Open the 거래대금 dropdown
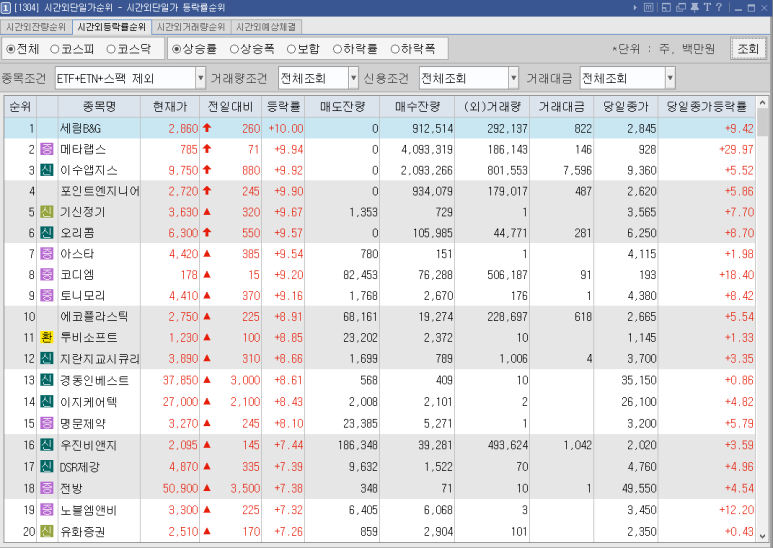Image resolution: width=773 pixels, height=548 pixels. (x=669, y=78)
